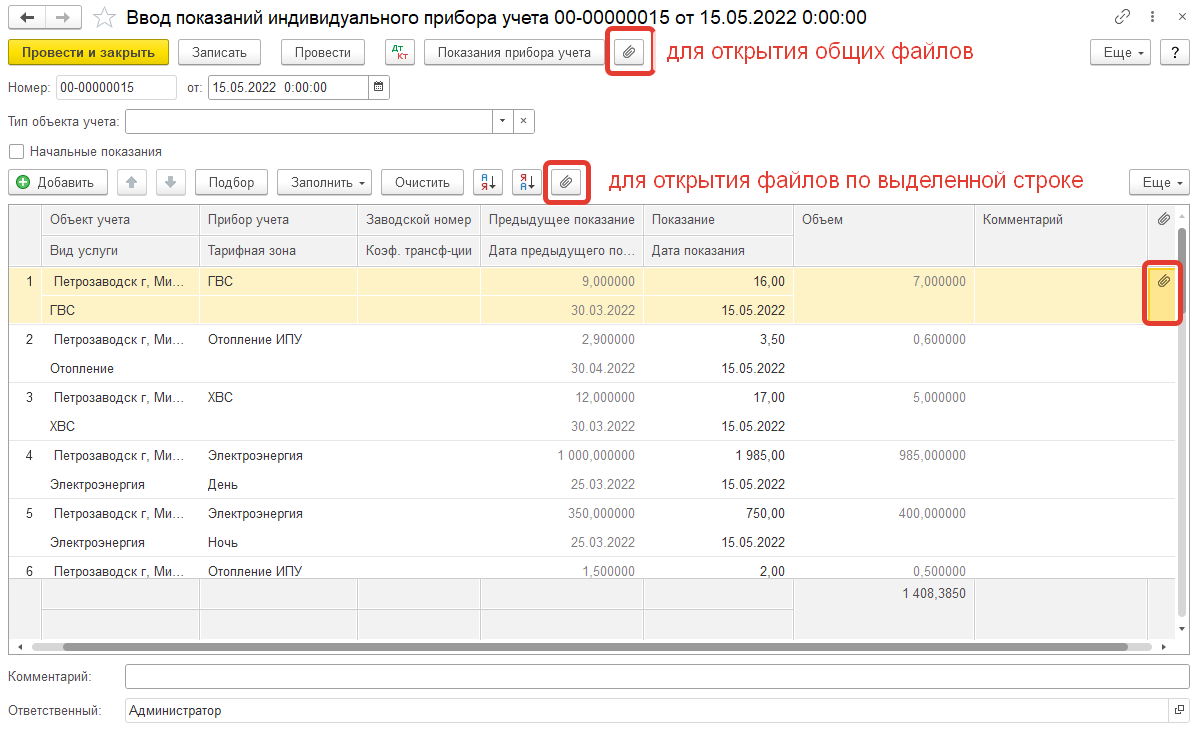The width and height of the screenshot is (1200, 731).
Task: Move the selected row up
Action: [x=132, y=182]
